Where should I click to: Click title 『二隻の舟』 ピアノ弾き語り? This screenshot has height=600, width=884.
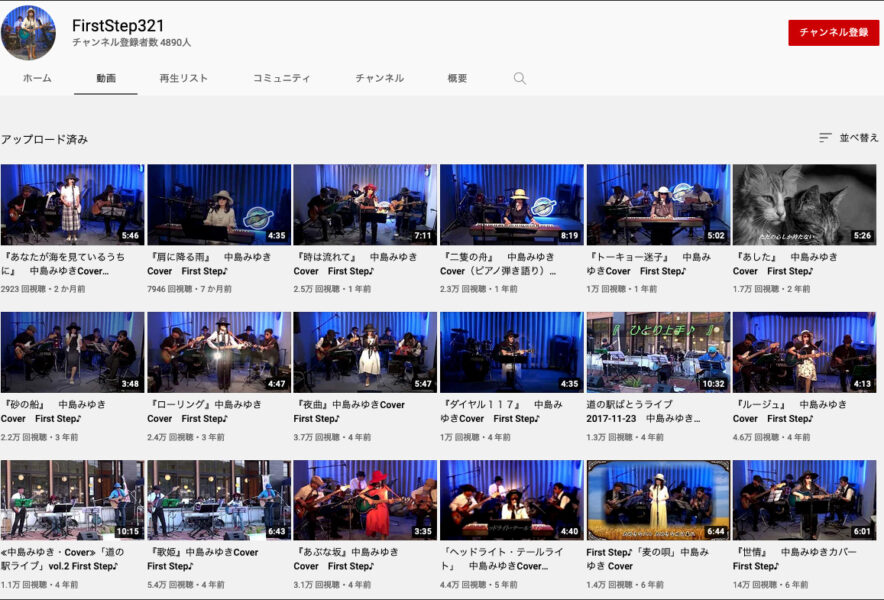tap(498, 263)
